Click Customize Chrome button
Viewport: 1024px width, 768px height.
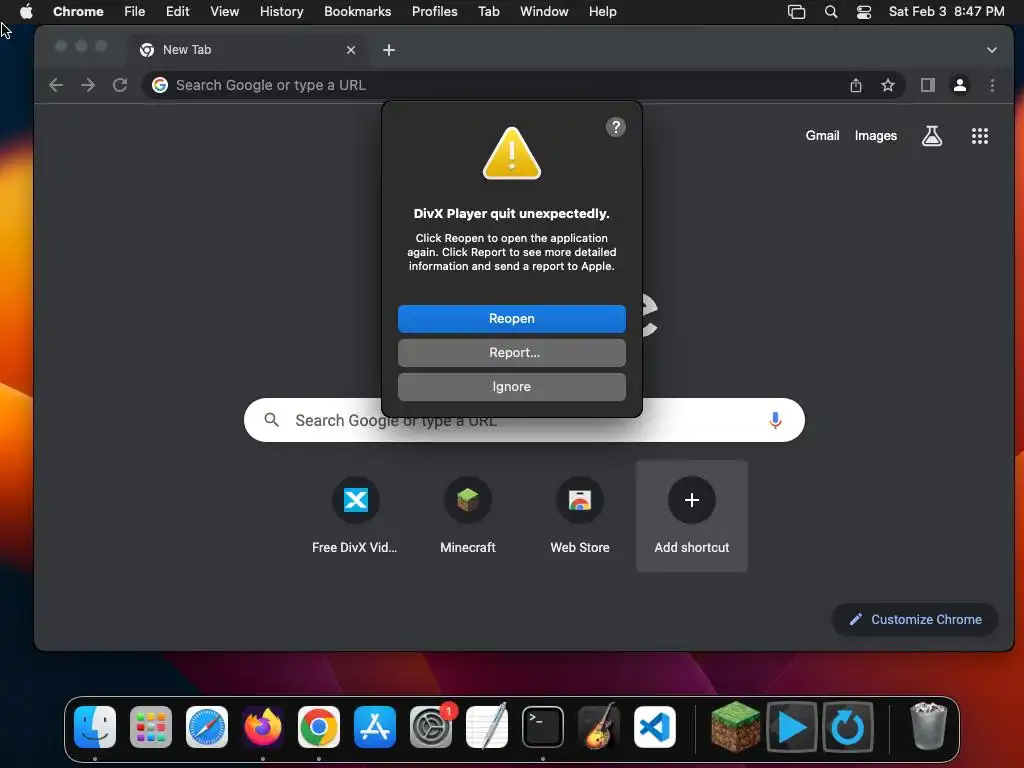coord(915,619)
